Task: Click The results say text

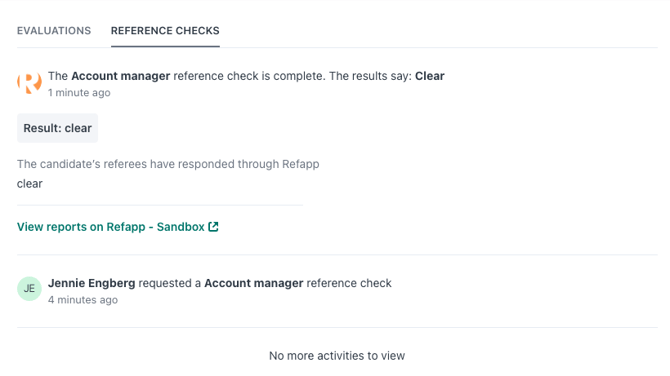Action: coord(370,76)
